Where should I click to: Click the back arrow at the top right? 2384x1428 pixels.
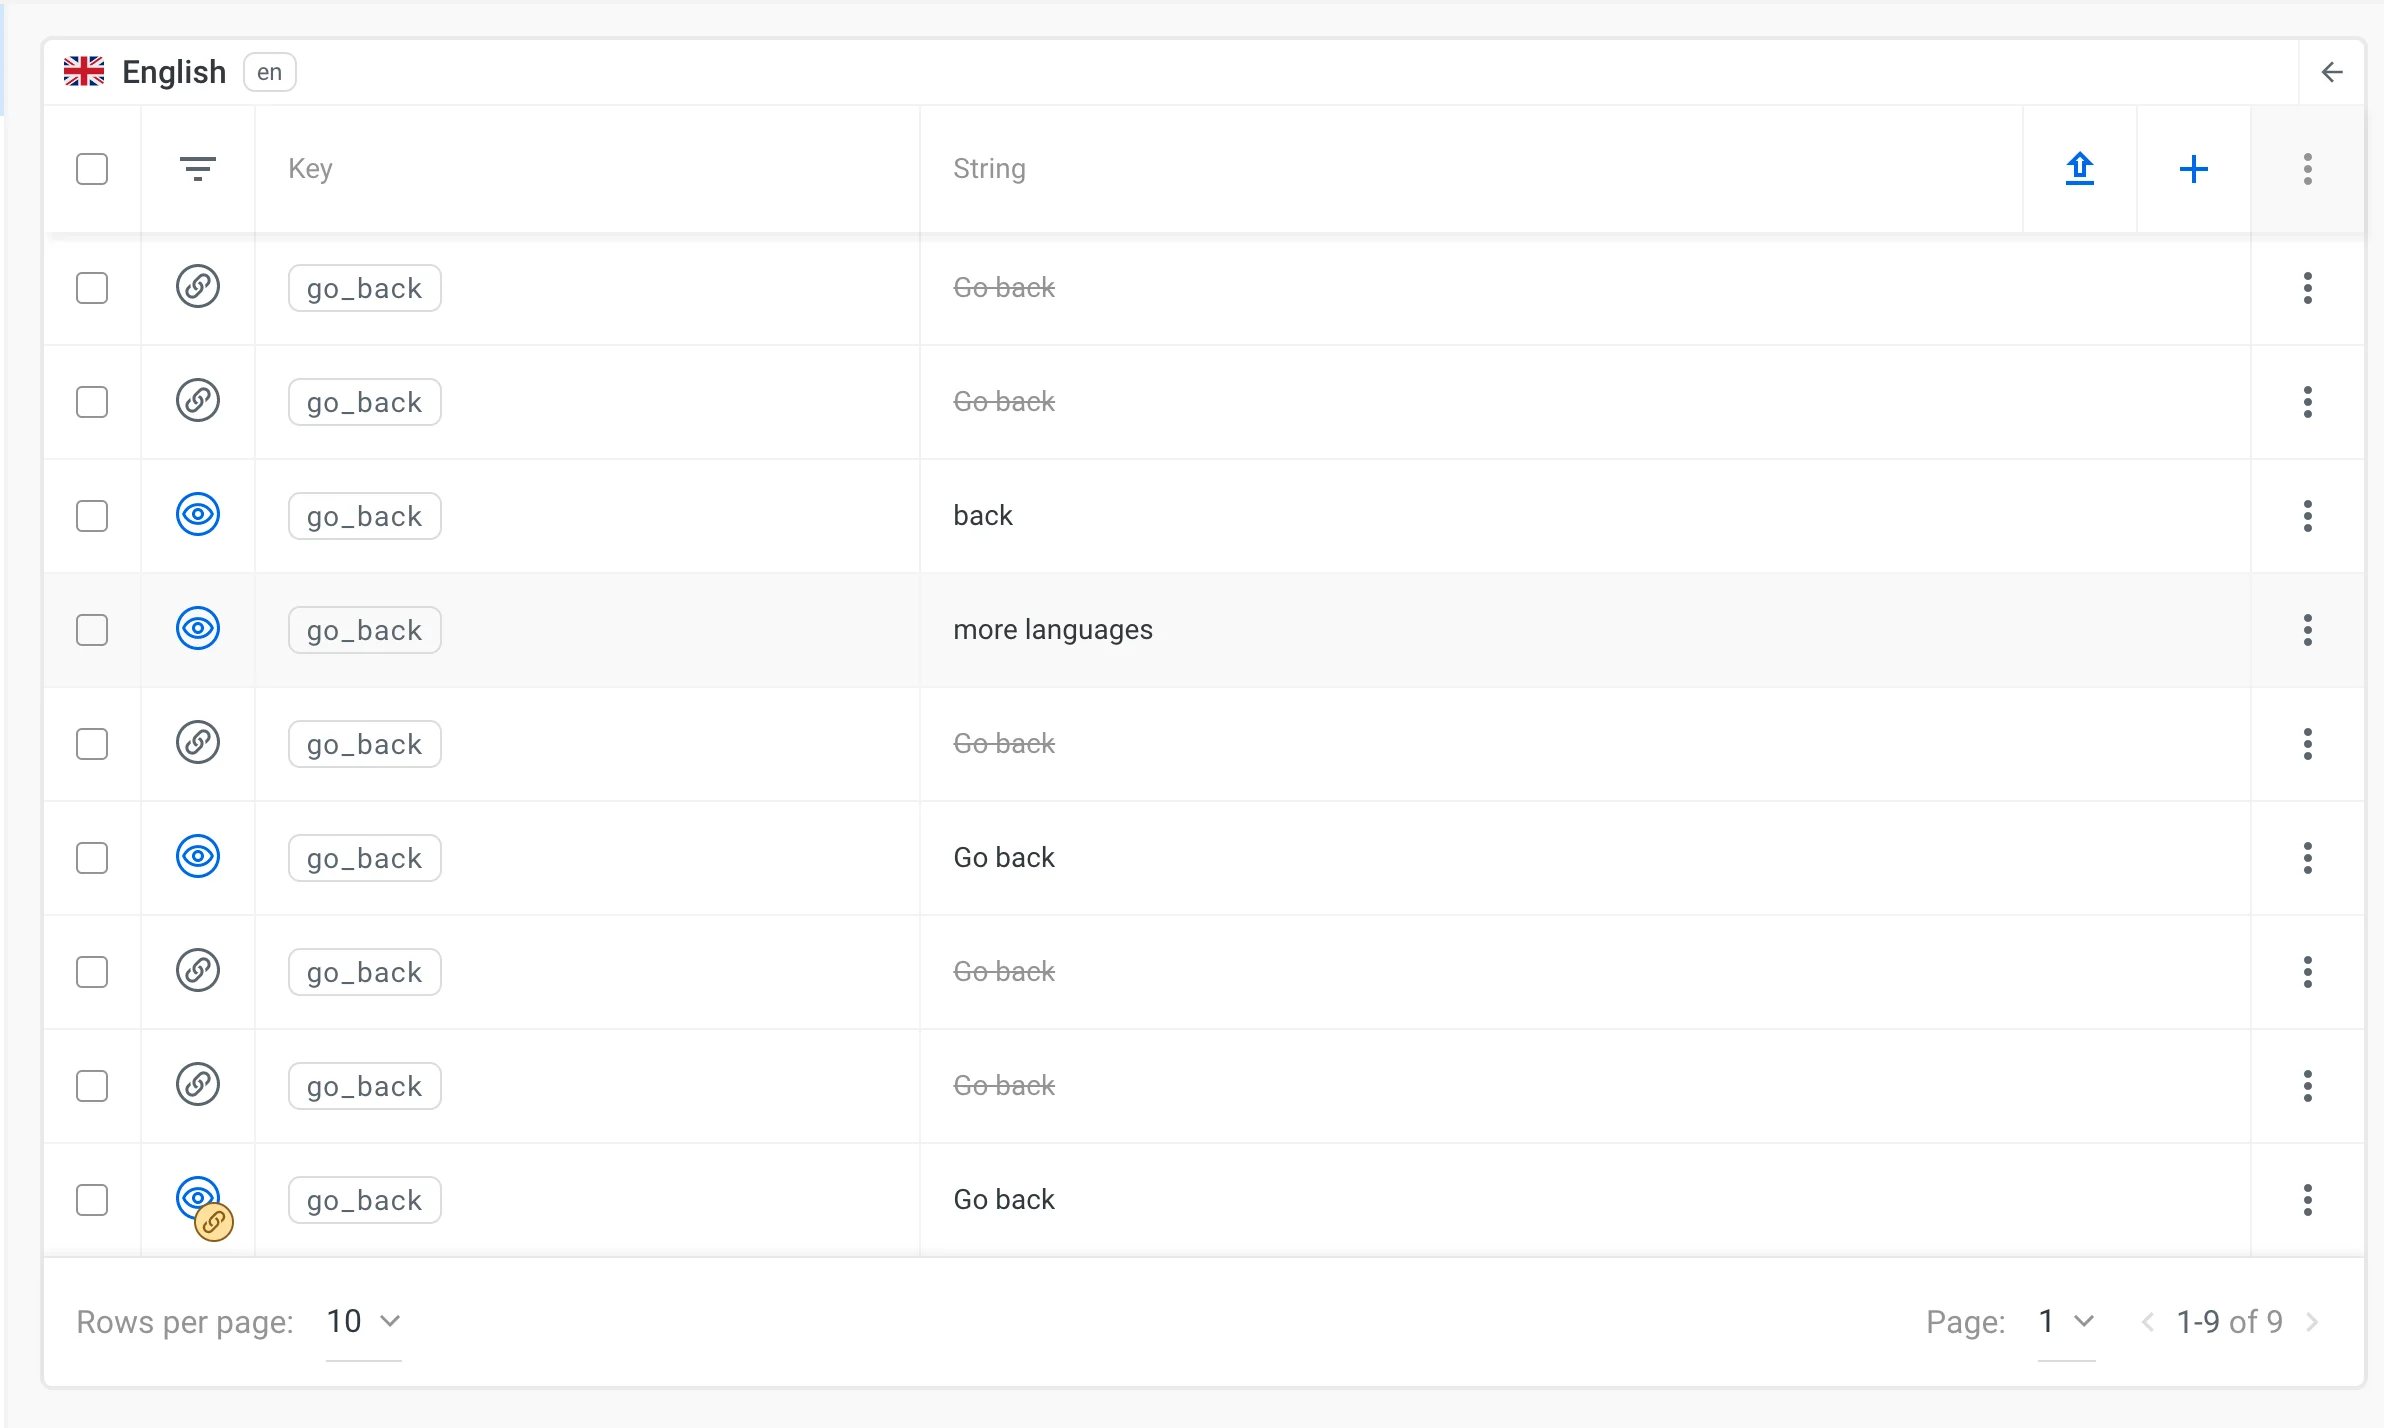2334,71
